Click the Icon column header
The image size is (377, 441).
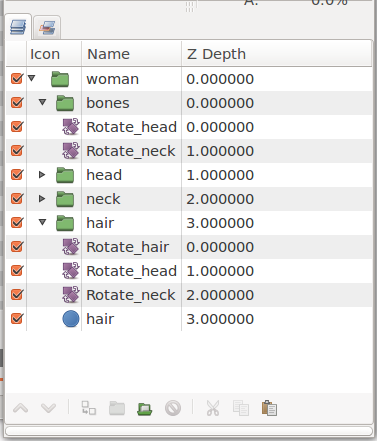point(54,54)
